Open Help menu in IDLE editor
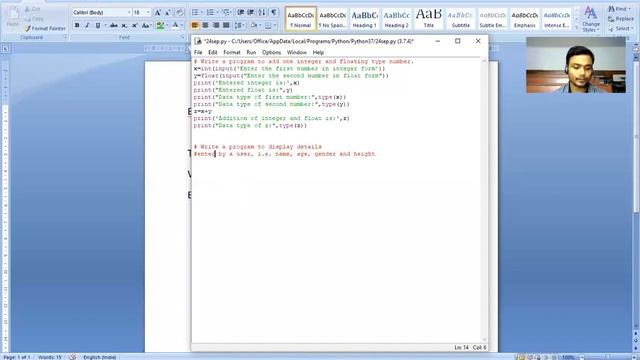Image resolution: width=640 pixels, height=360 pixels. (x=318, y=53)
